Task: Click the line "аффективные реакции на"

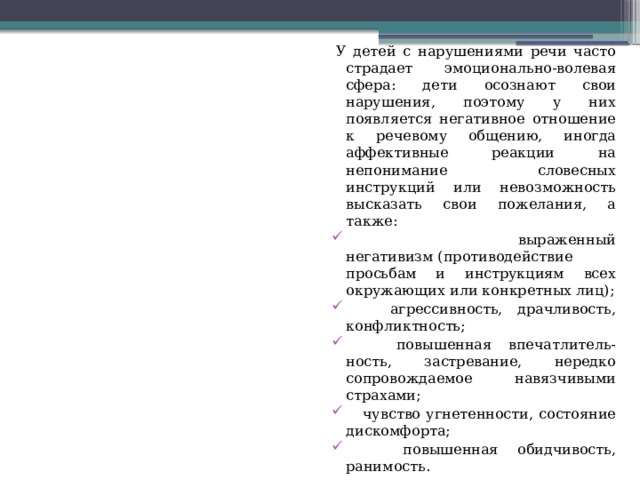Action: (480, 153)
